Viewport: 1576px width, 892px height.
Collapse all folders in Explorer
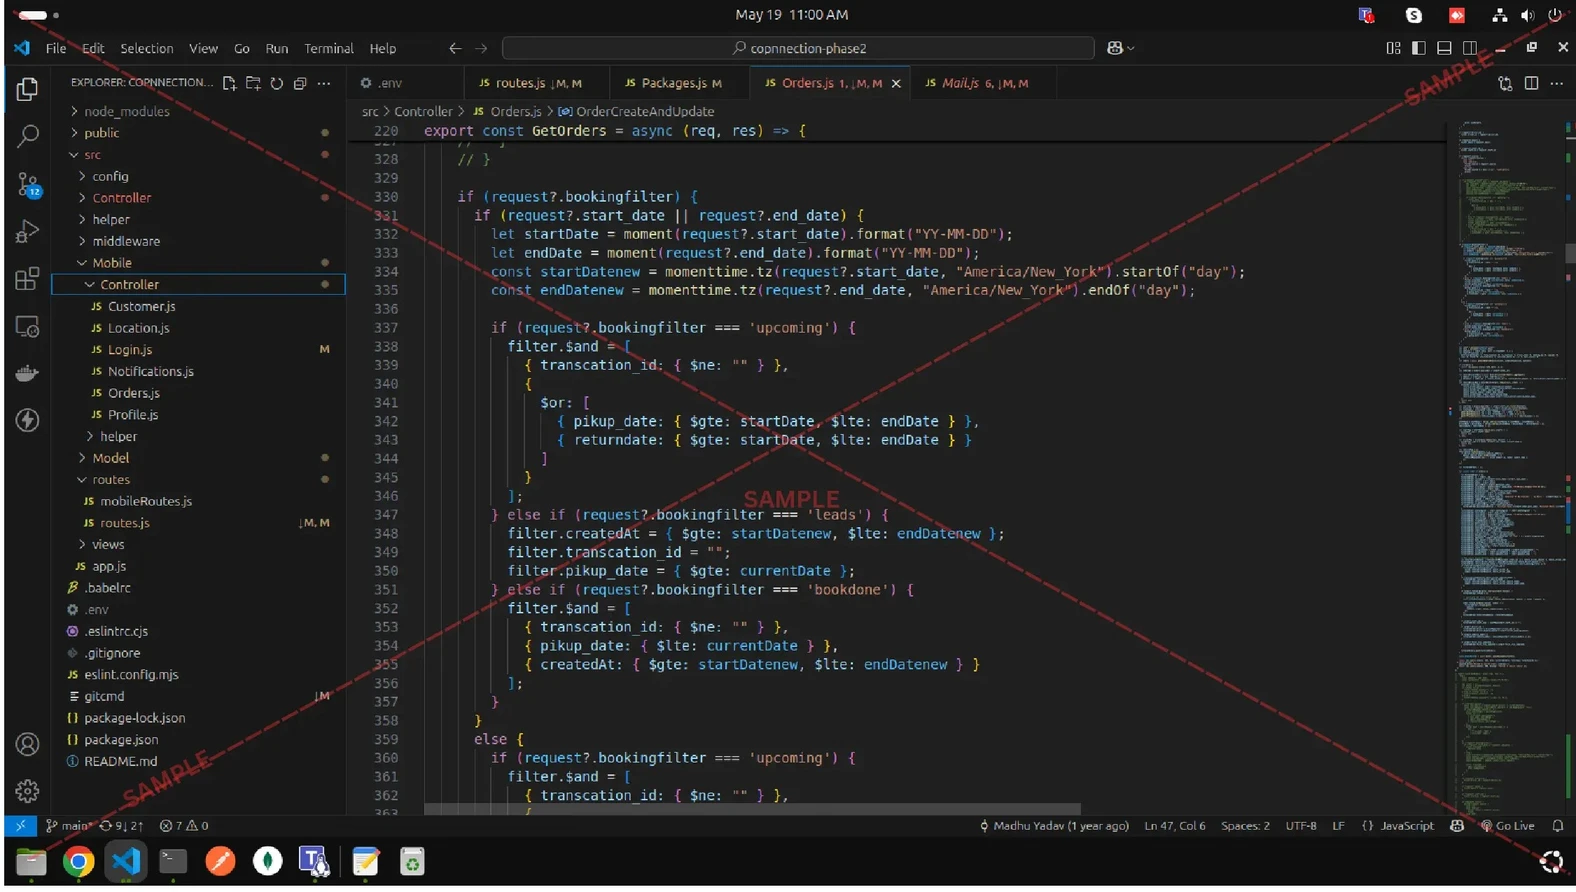(x=300, y=83)
